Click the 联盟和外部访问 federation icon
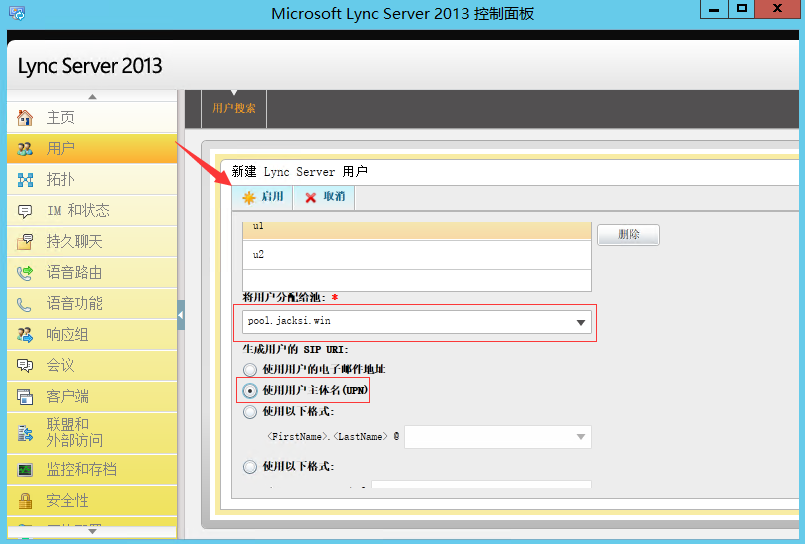Image resolution: width=805 pixels, height=544 pixels. pos(25,433)
